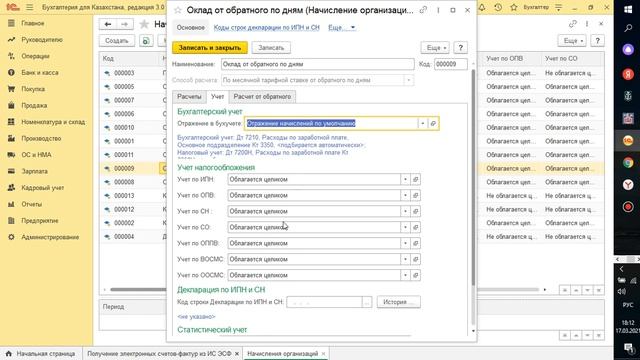Image resolution: width=640 pixels, height=360 pixels.
Task: Click the list horizontal scrollbar
Action: 324,290
